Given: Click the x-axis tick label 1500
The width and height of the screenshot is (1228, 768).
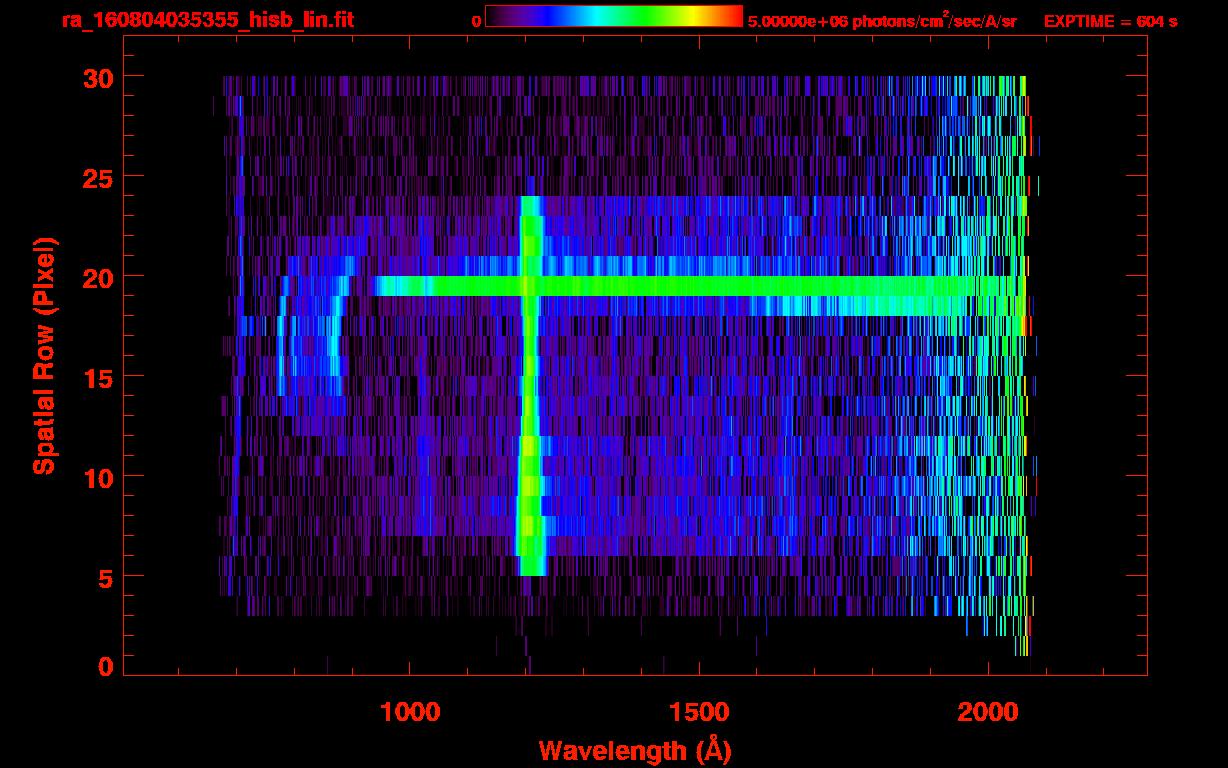Looking at the screenshot, I should [698, 712].
